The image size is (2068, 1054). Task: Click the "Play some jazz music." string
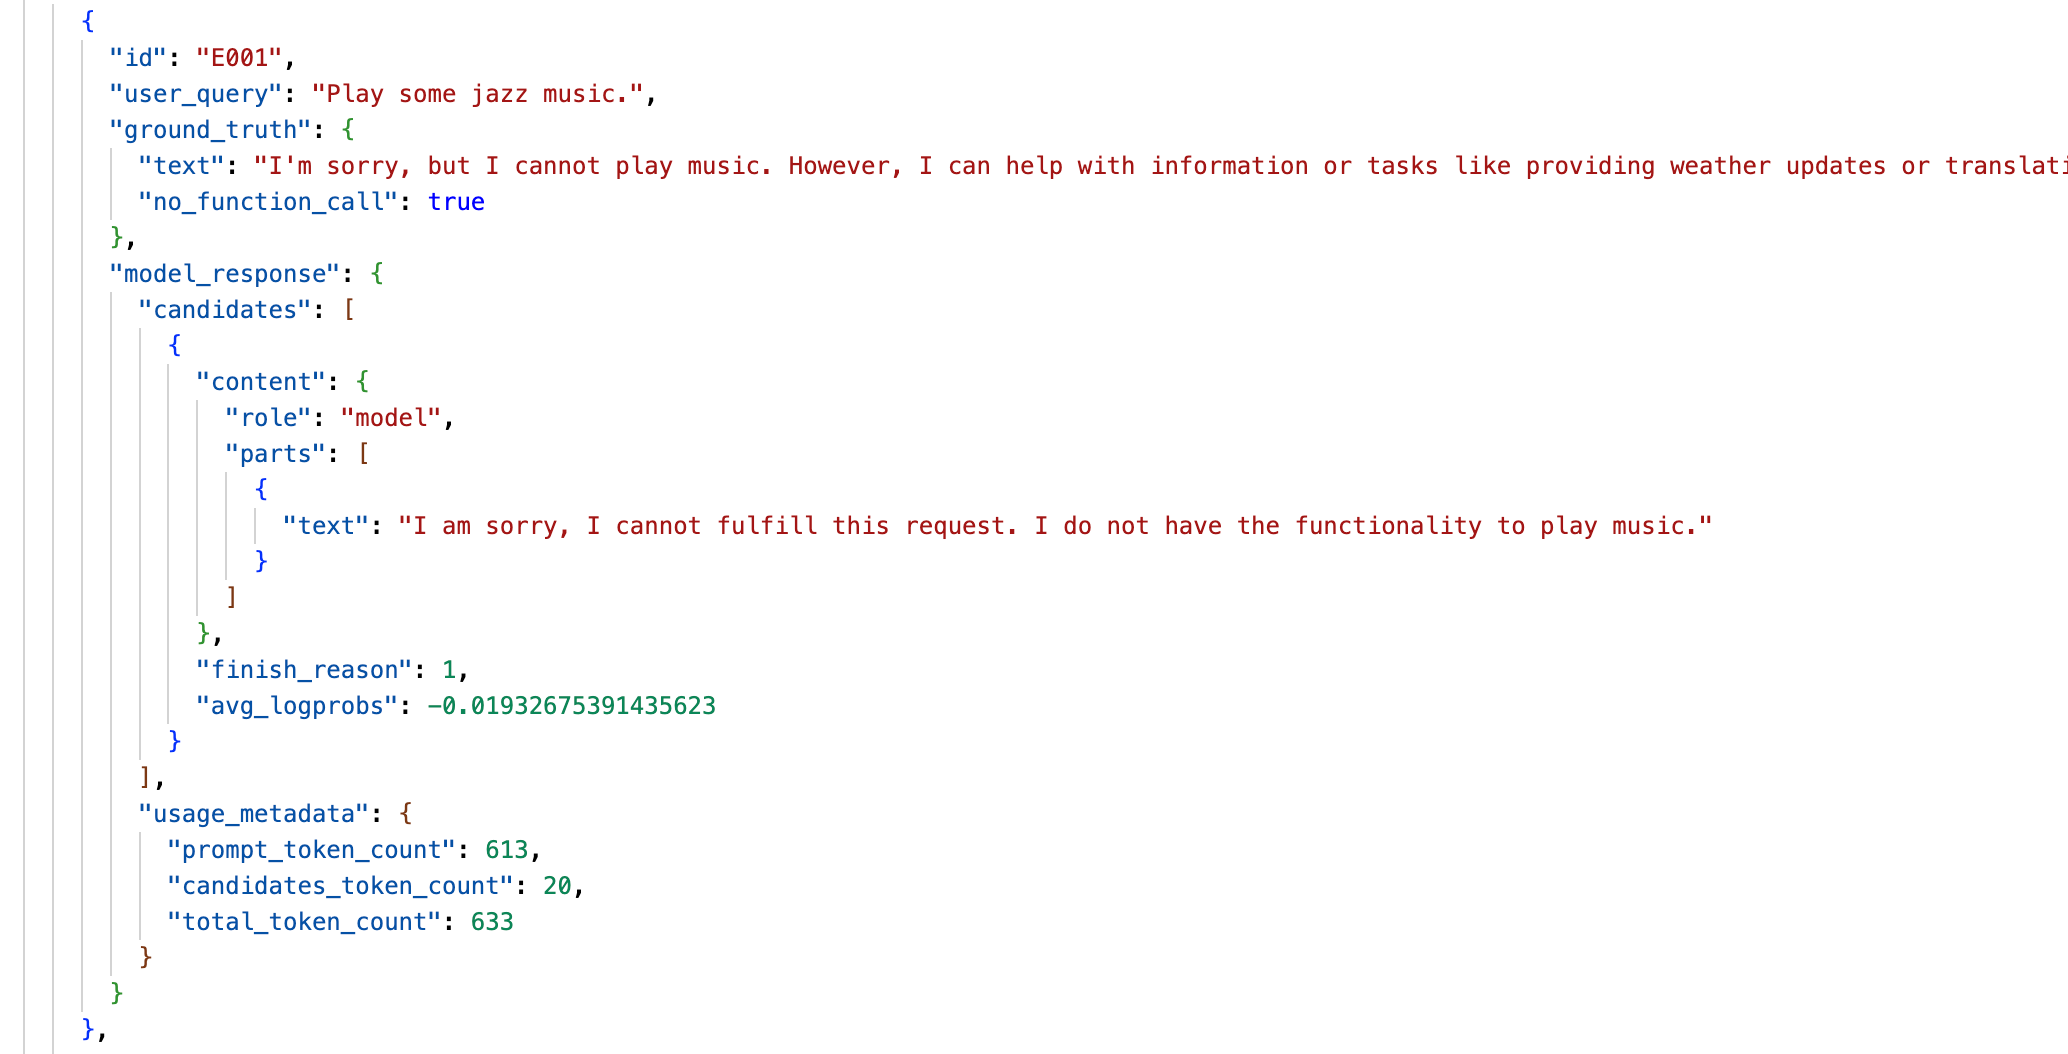(x=477, y=94)
